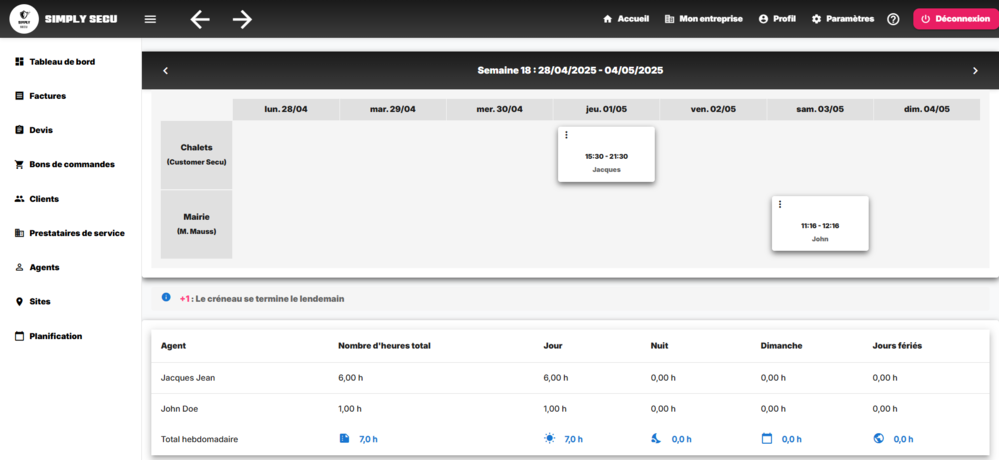The height and width of the screenshot is (460, 999).
Task: Click the forward arrow in header
Action: coord(242,19)
